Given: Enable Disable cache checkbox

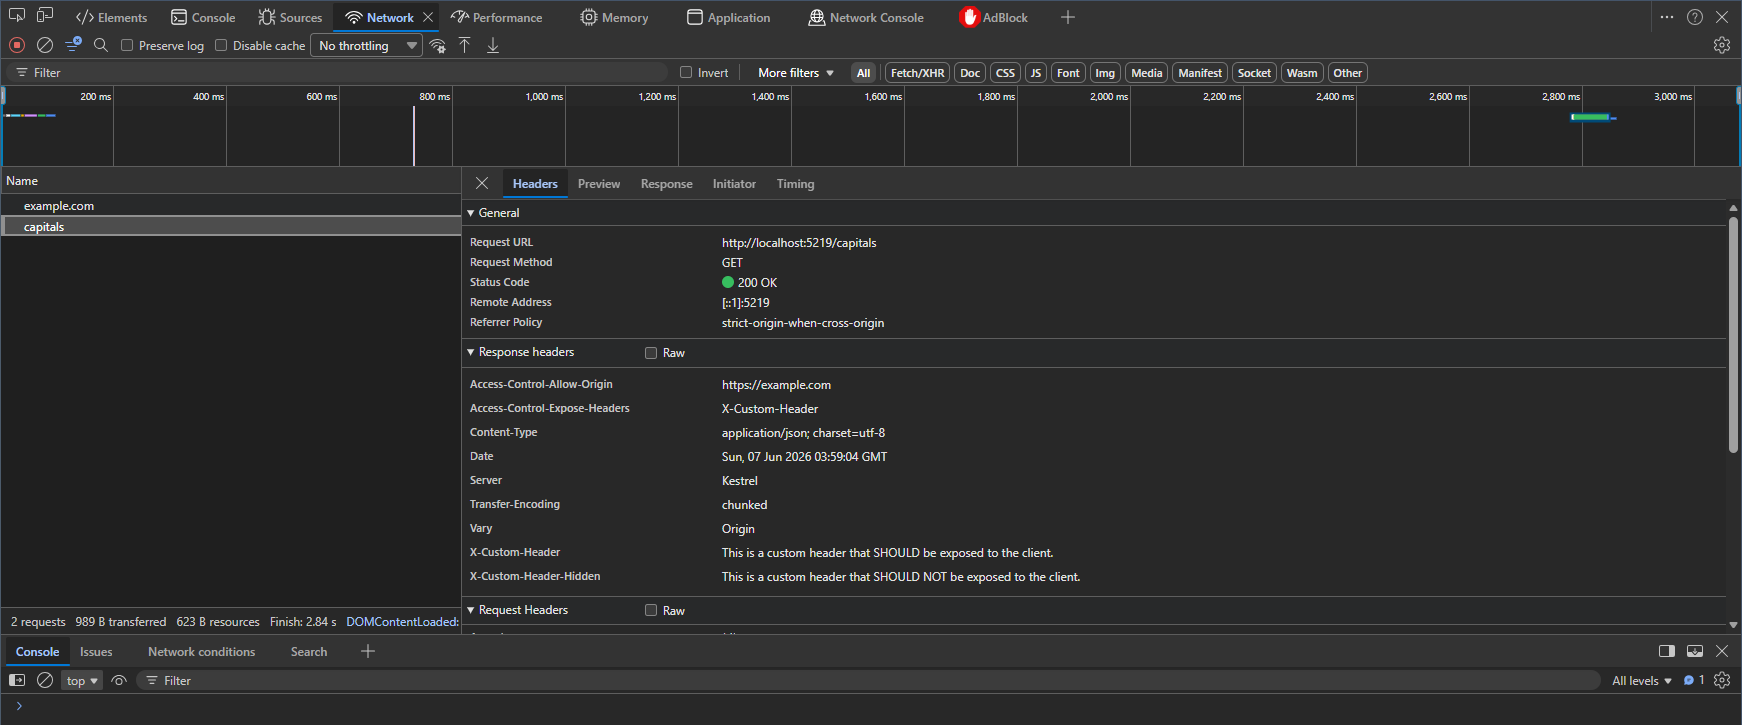Looking at the screenshot, I should pos(221,45).
